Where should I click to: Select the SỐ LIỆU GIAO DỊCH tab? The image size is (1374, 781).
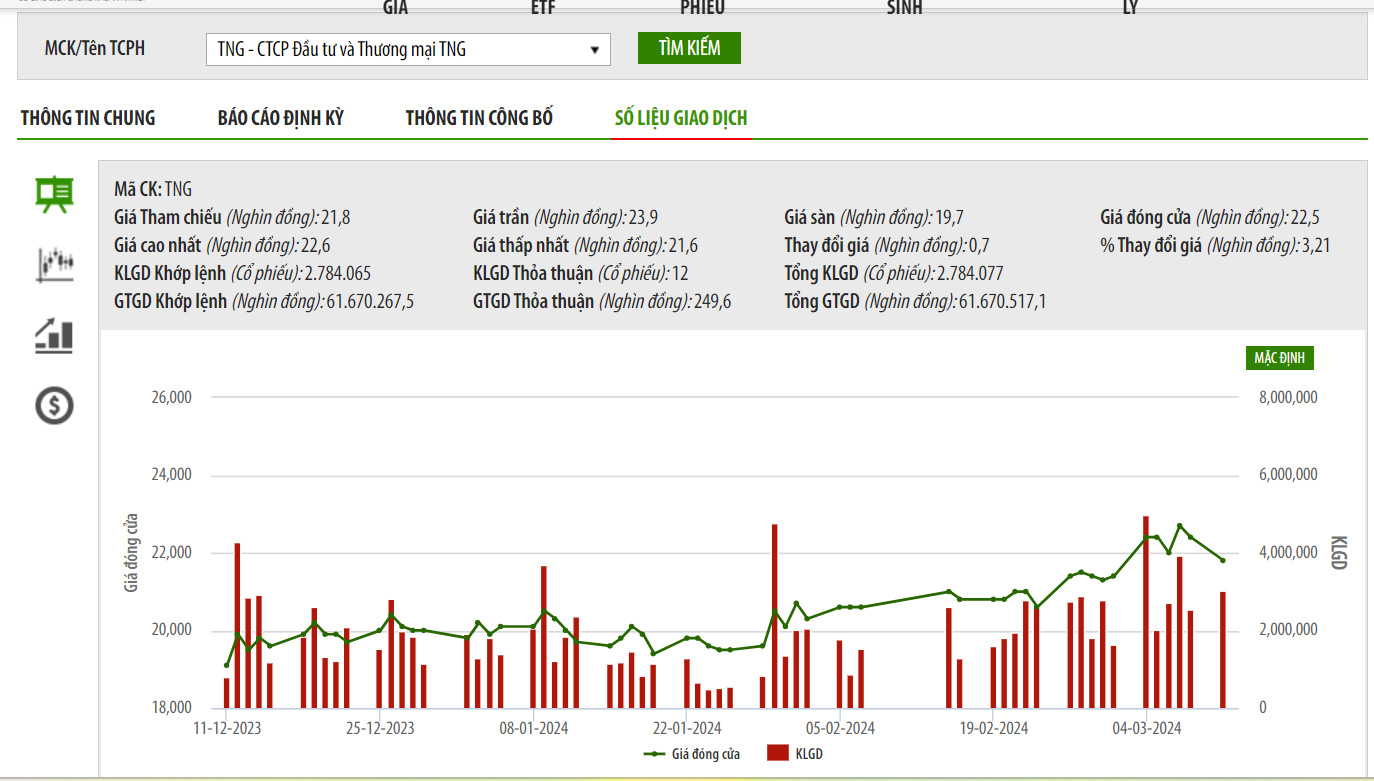(680, 118)
